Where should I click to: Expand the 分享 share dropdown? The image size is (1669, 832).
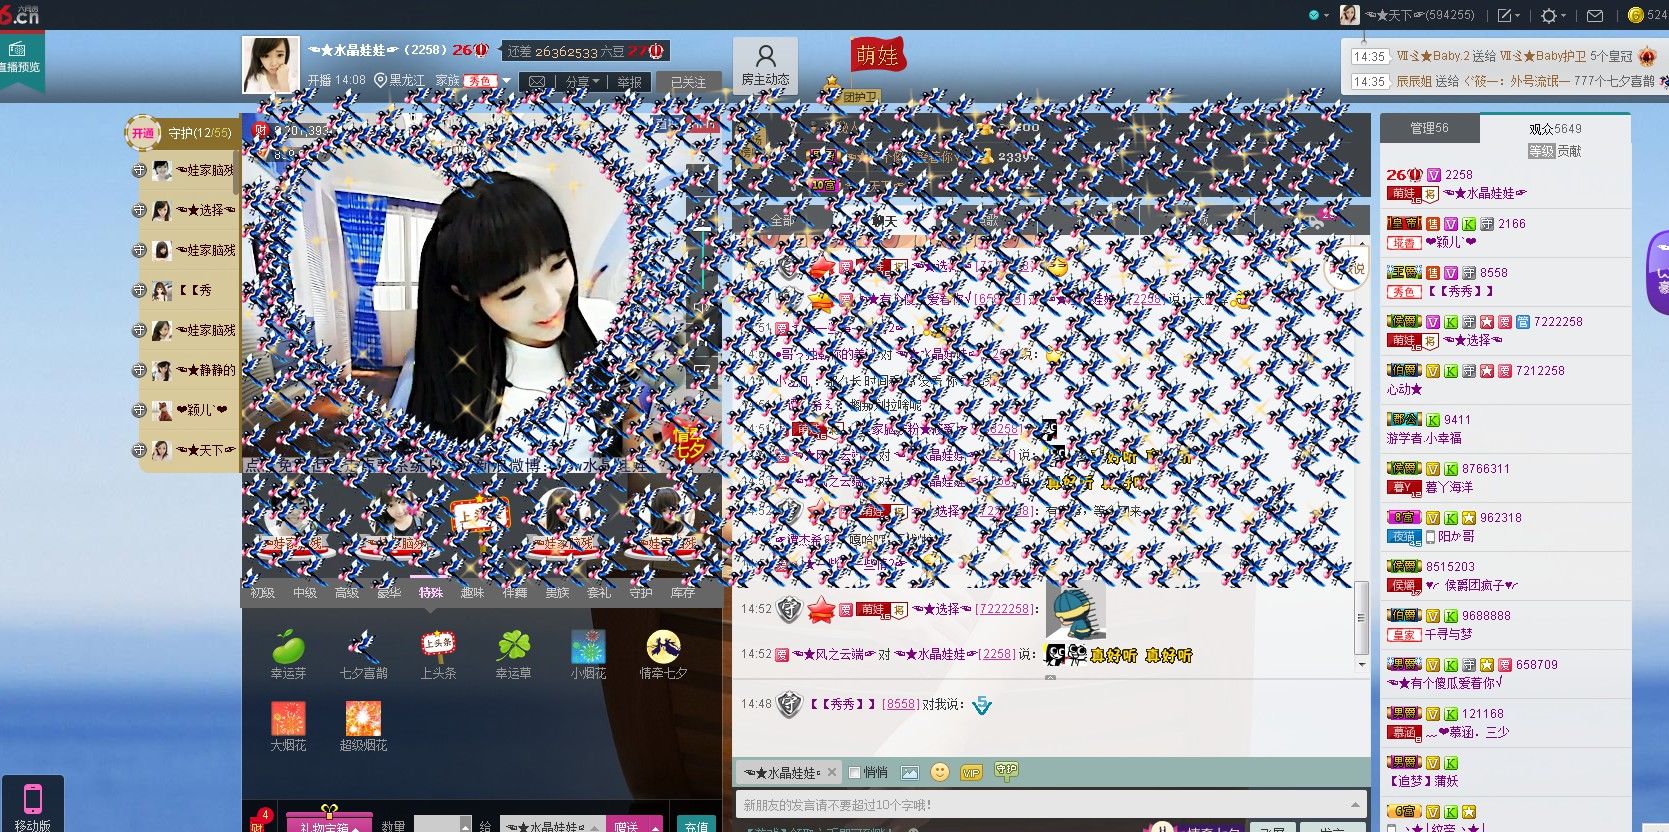[583, 82]
